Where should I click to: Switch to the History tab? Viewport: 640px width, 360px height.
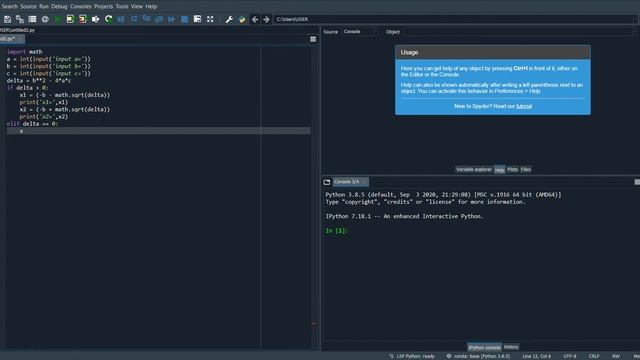511,347
